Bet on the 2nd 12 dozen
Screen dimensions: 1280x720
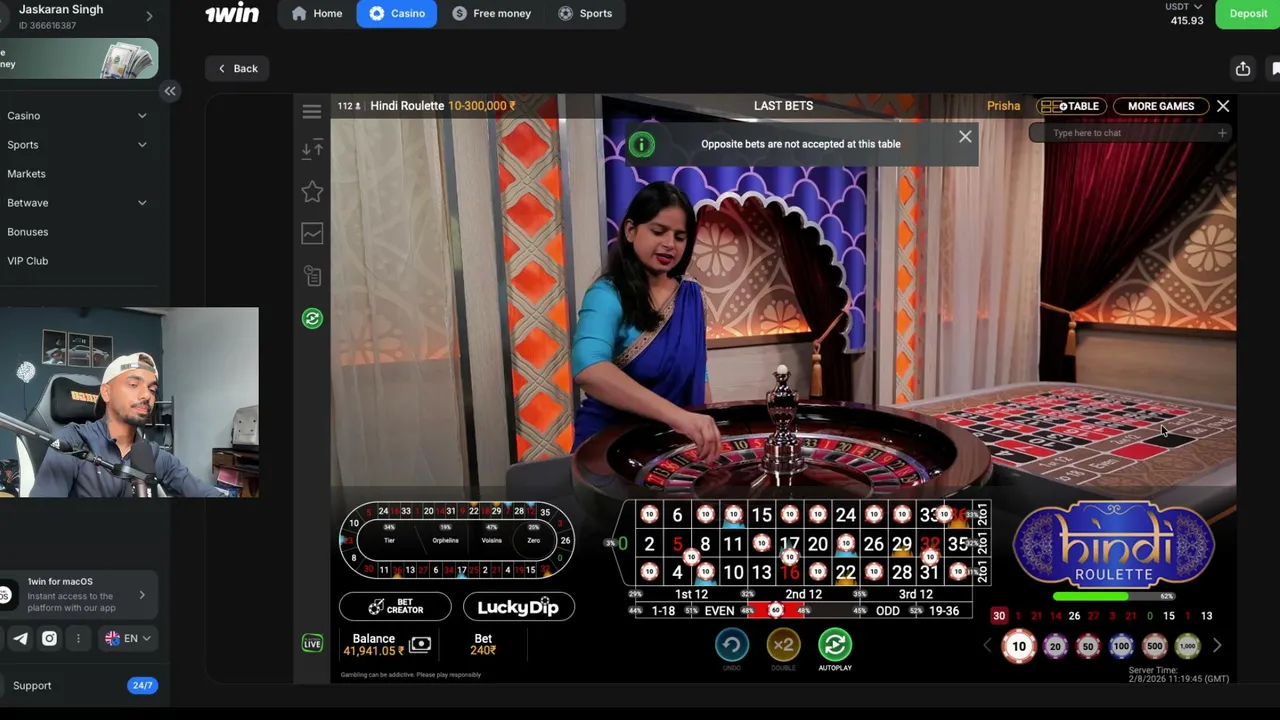pyautogui.click(x=803, y=594)
